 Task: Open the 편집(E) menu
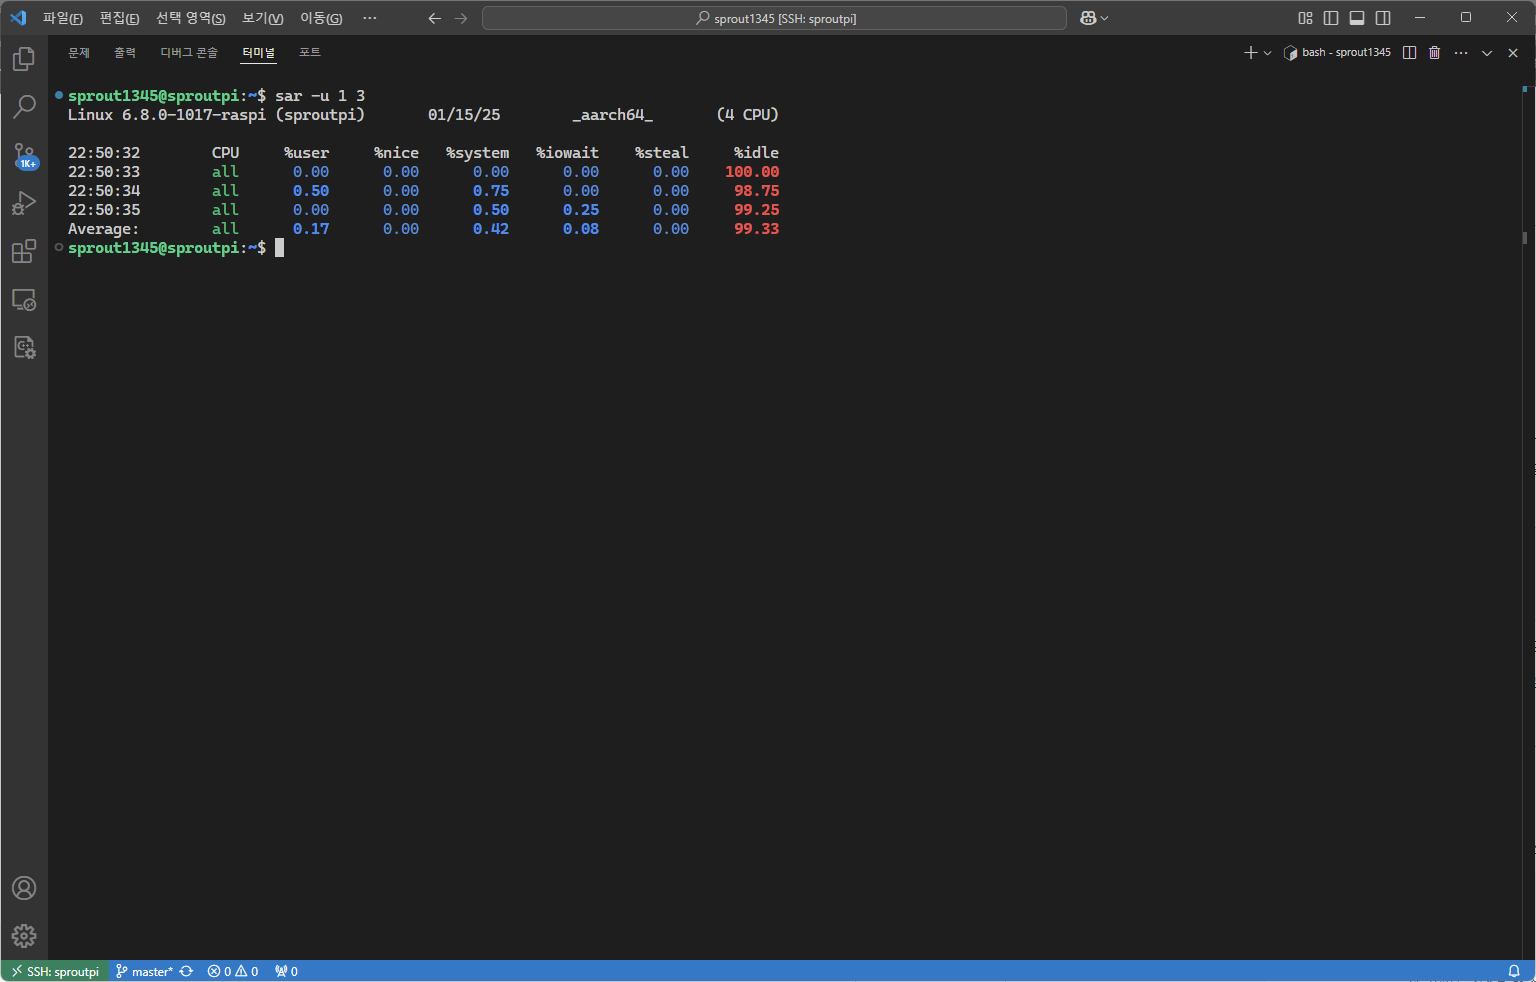tap(119, 18)
